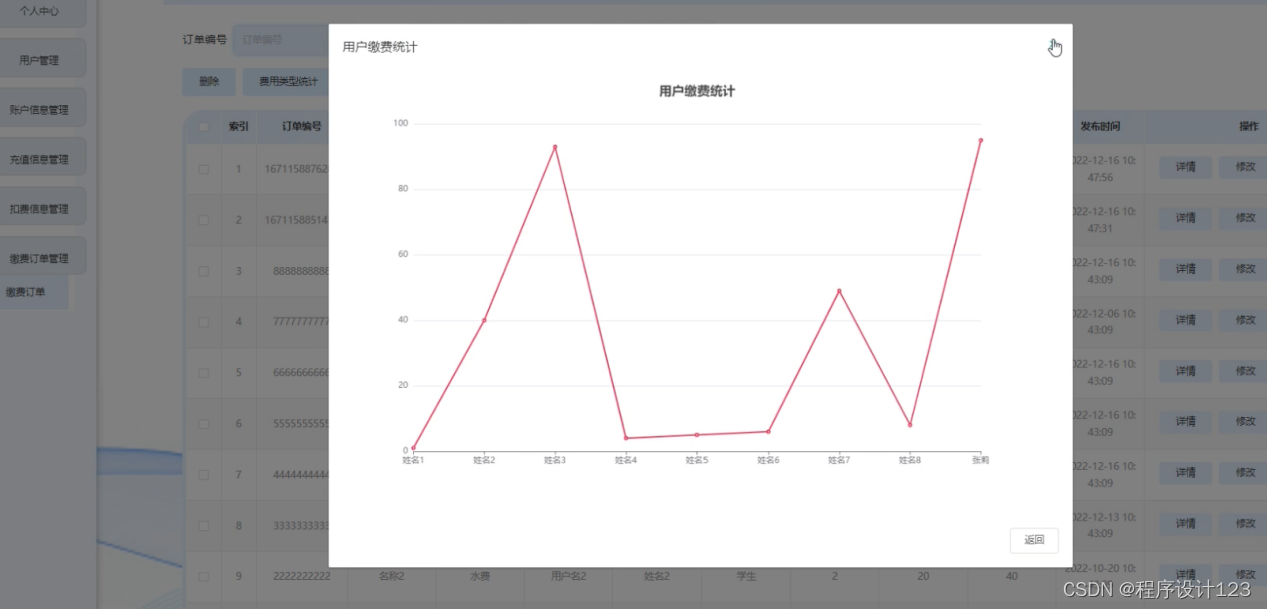
Task: Click the 订单编号 column header
Action: pyautogui.click(x=301, y=127)
